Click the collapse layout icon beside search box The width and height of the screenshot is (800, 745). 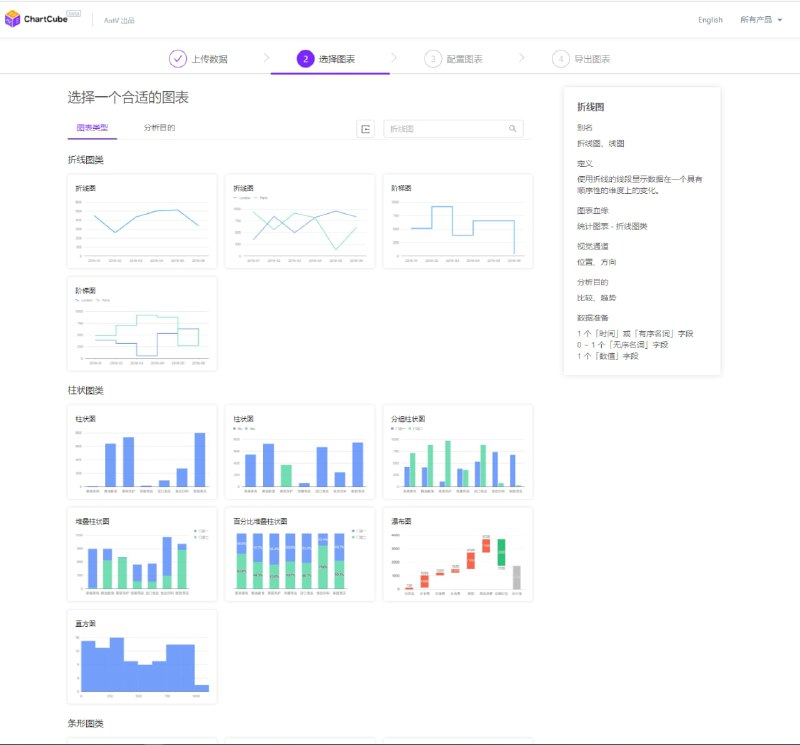tap(366, 129)
